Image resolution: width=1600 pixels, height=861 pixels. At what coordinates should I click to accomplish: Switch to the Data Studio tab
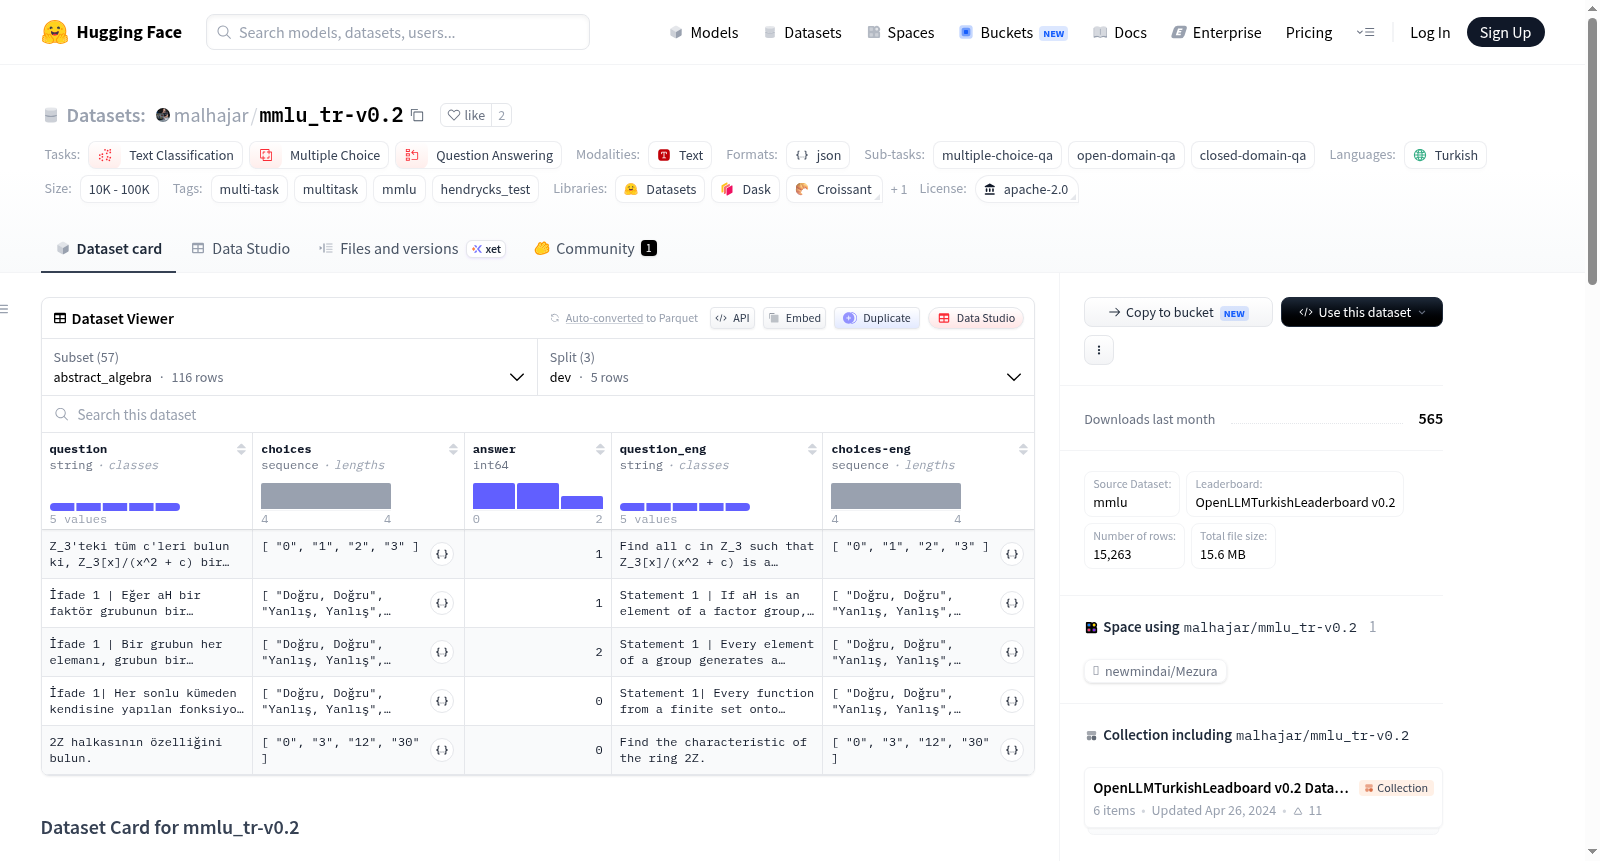point(240,248)
